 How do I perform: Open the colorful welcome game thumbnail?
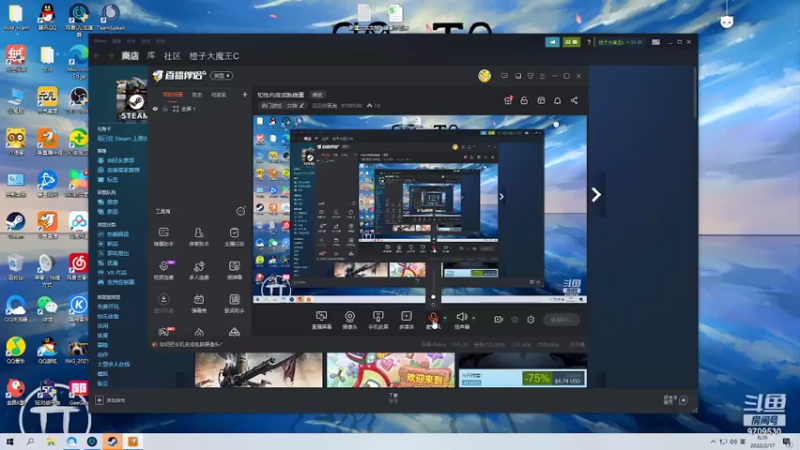point(390,370)
